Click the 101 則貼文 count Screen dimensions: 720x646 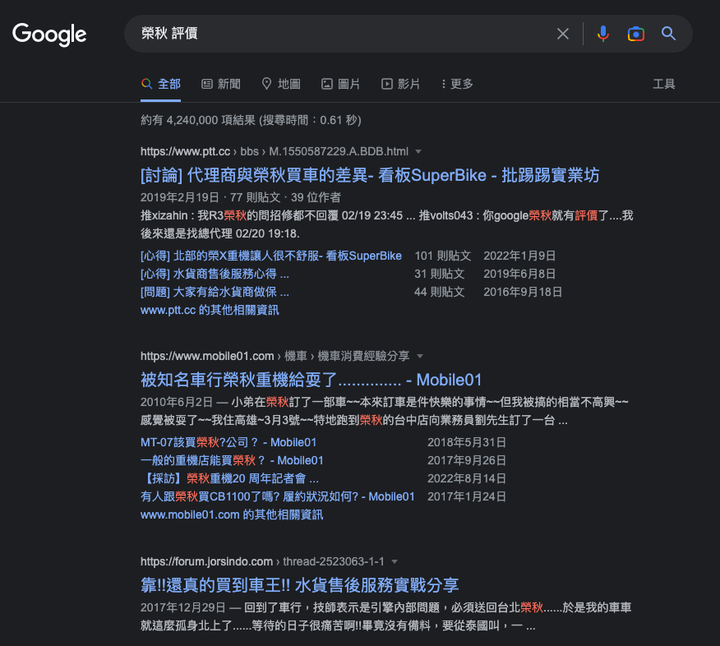point(443,256)
